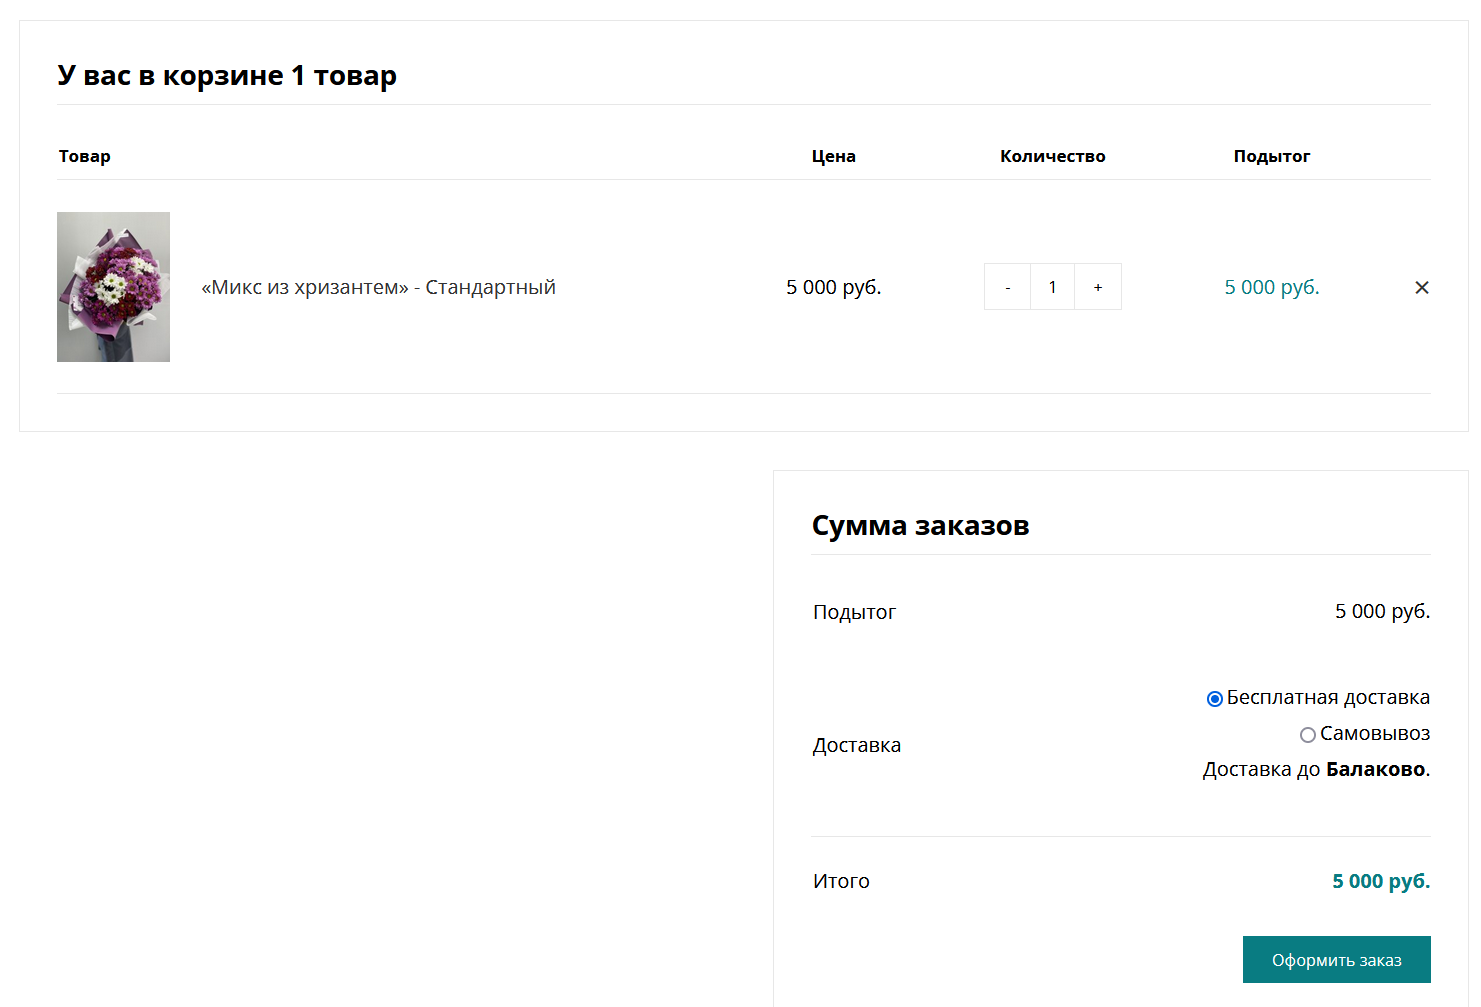Select the Бесплатная доставка radio option

[x=1214, y=699]
